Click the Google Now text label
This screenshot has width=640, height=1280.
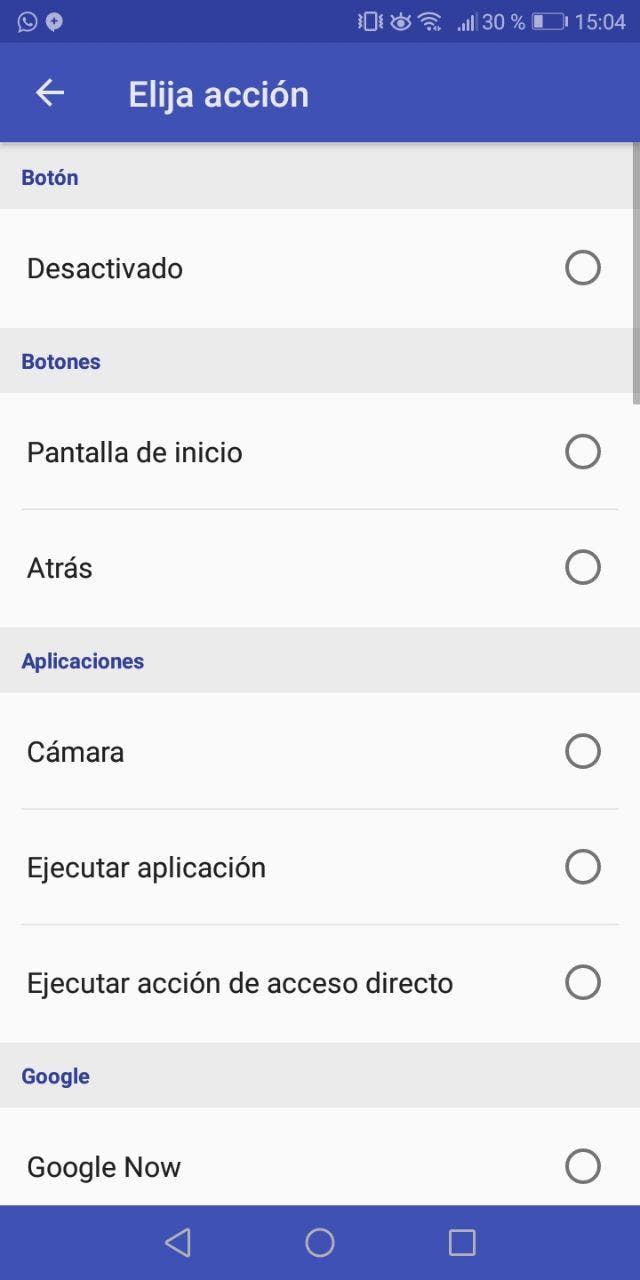tap(104, 1167)
